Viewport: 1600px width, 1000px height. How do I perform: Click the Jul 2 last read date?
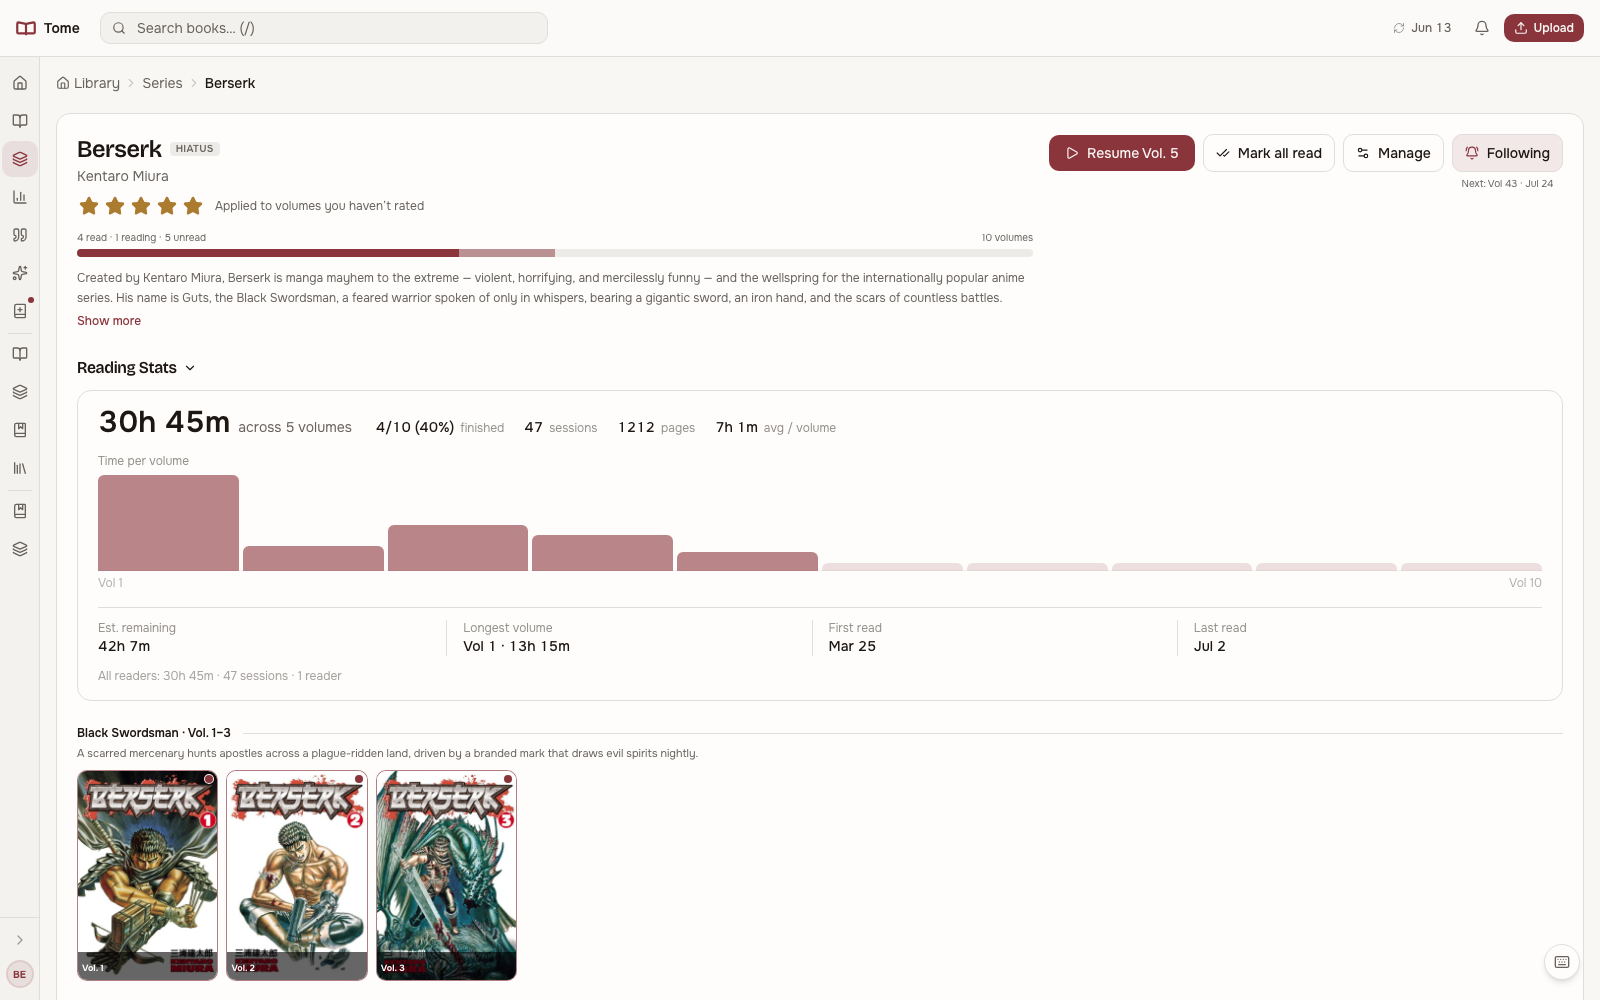(x=1209, y=646)
